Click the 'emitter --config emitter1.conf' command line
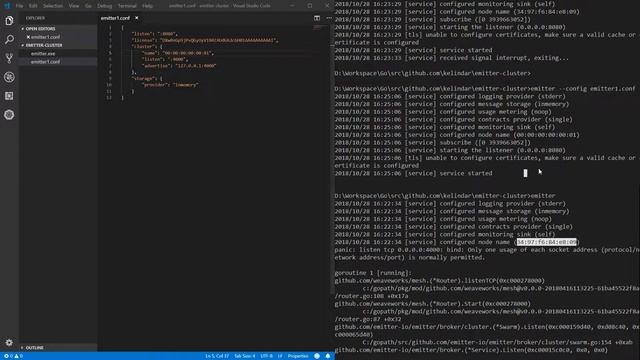The width and height of the screenshot is (640, 360). pos(484,89)
